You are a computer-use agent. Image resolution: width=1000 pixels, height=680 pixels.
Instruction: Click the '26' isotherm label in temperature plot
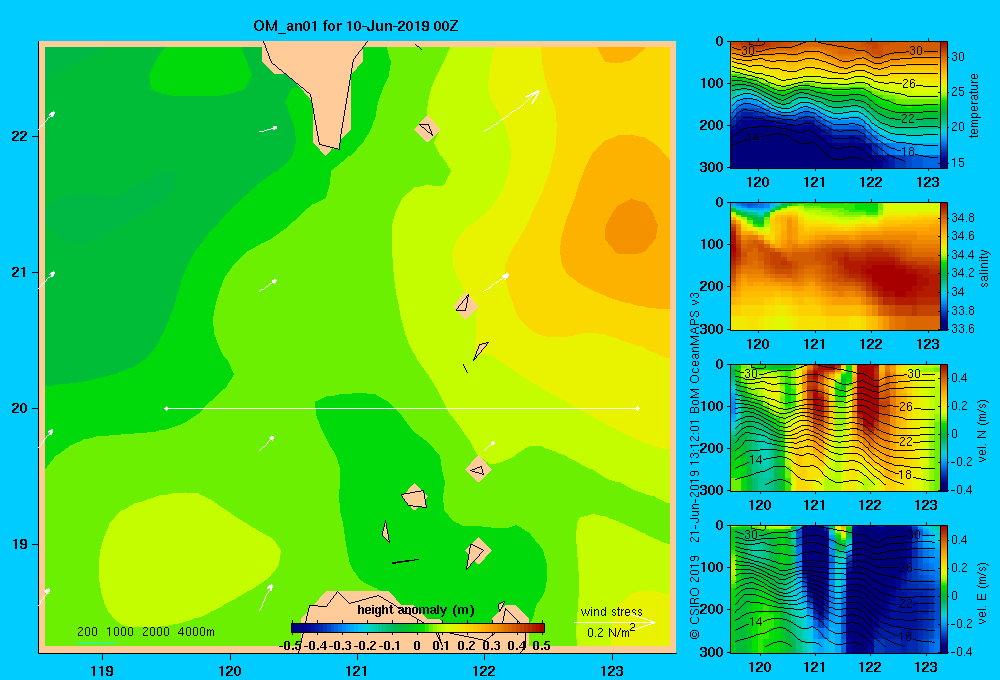[x=909, y=83]
